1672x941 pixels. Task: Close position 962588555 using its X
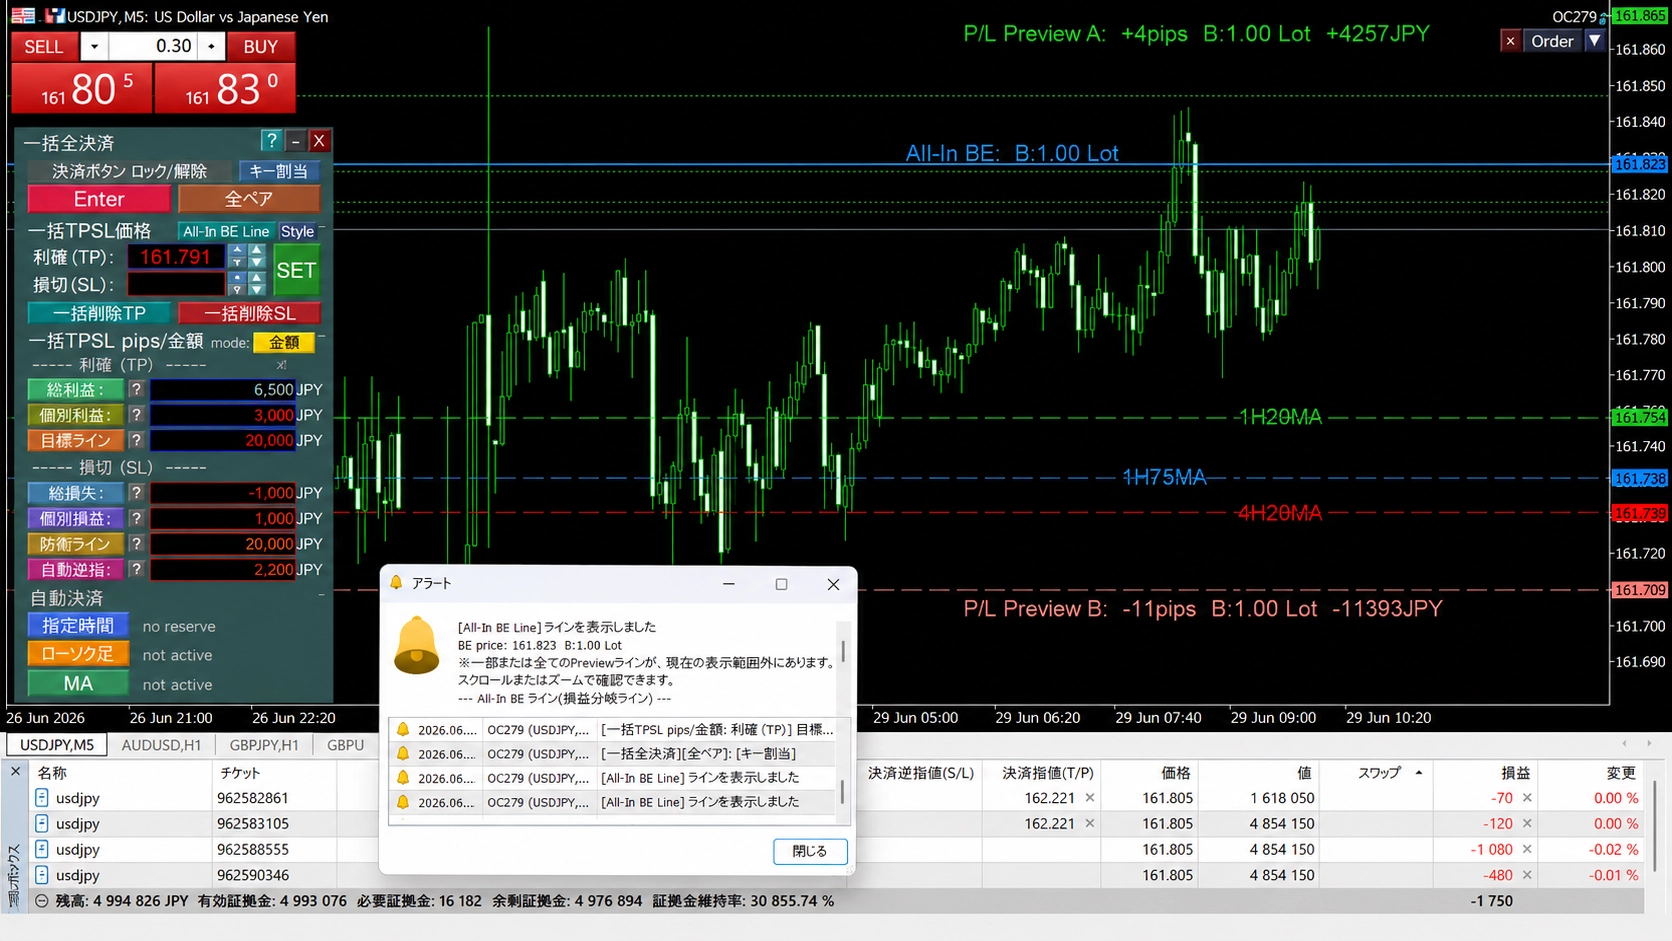coord(1527,849)
